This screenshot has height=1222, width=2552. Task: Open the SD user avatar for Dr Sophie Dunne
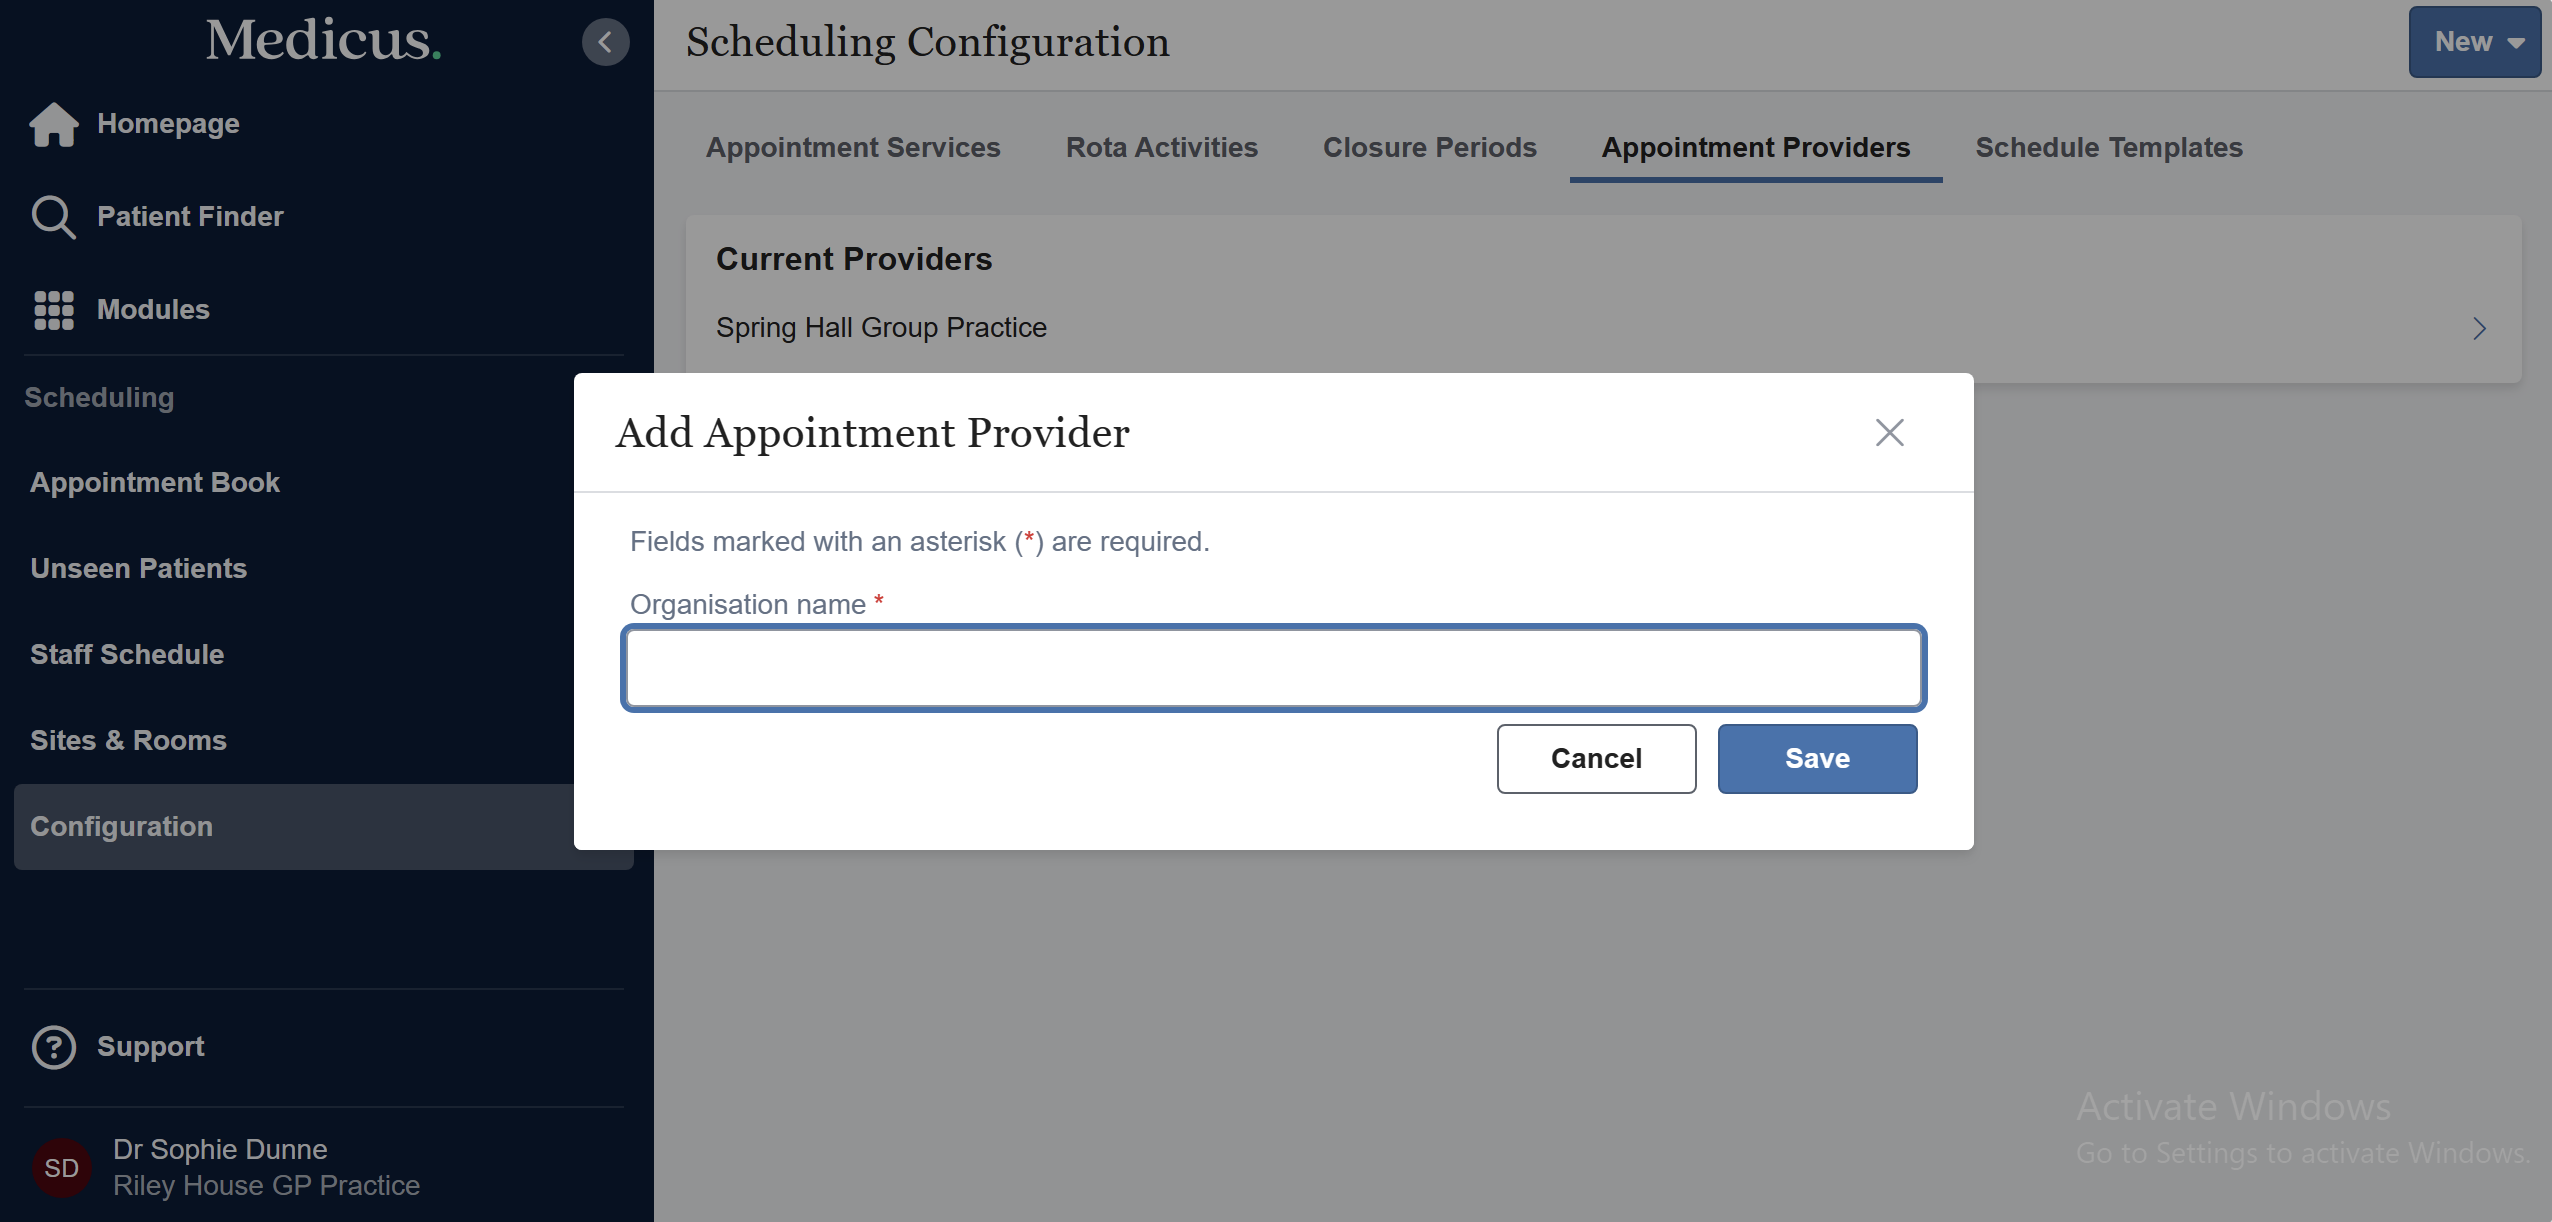(61, 1166)
